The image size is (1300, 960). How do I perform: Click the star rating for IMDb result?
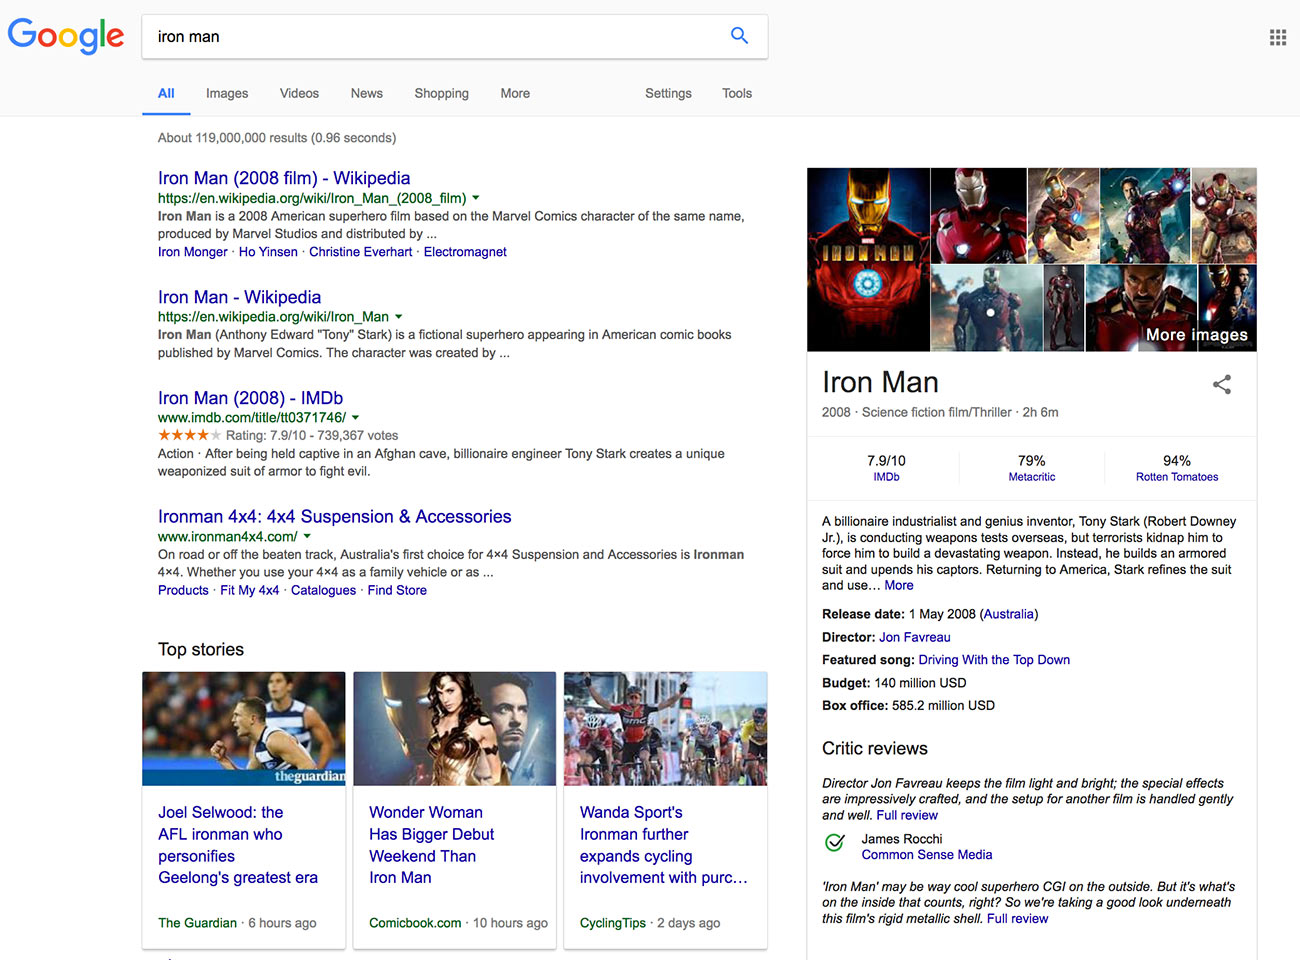(189, 435)
